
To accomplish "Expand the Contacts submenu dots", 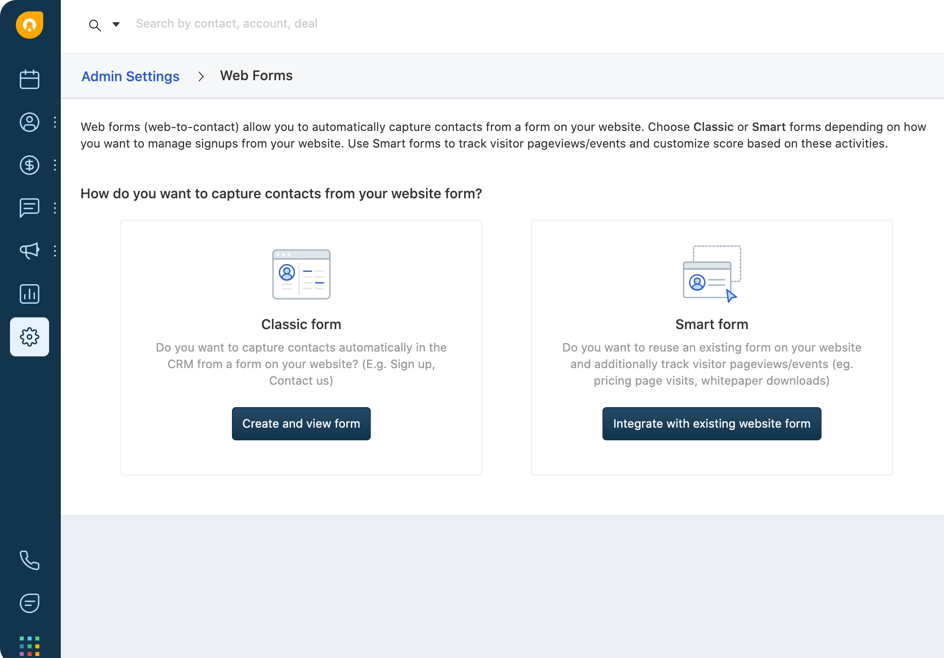I will 55,122.
